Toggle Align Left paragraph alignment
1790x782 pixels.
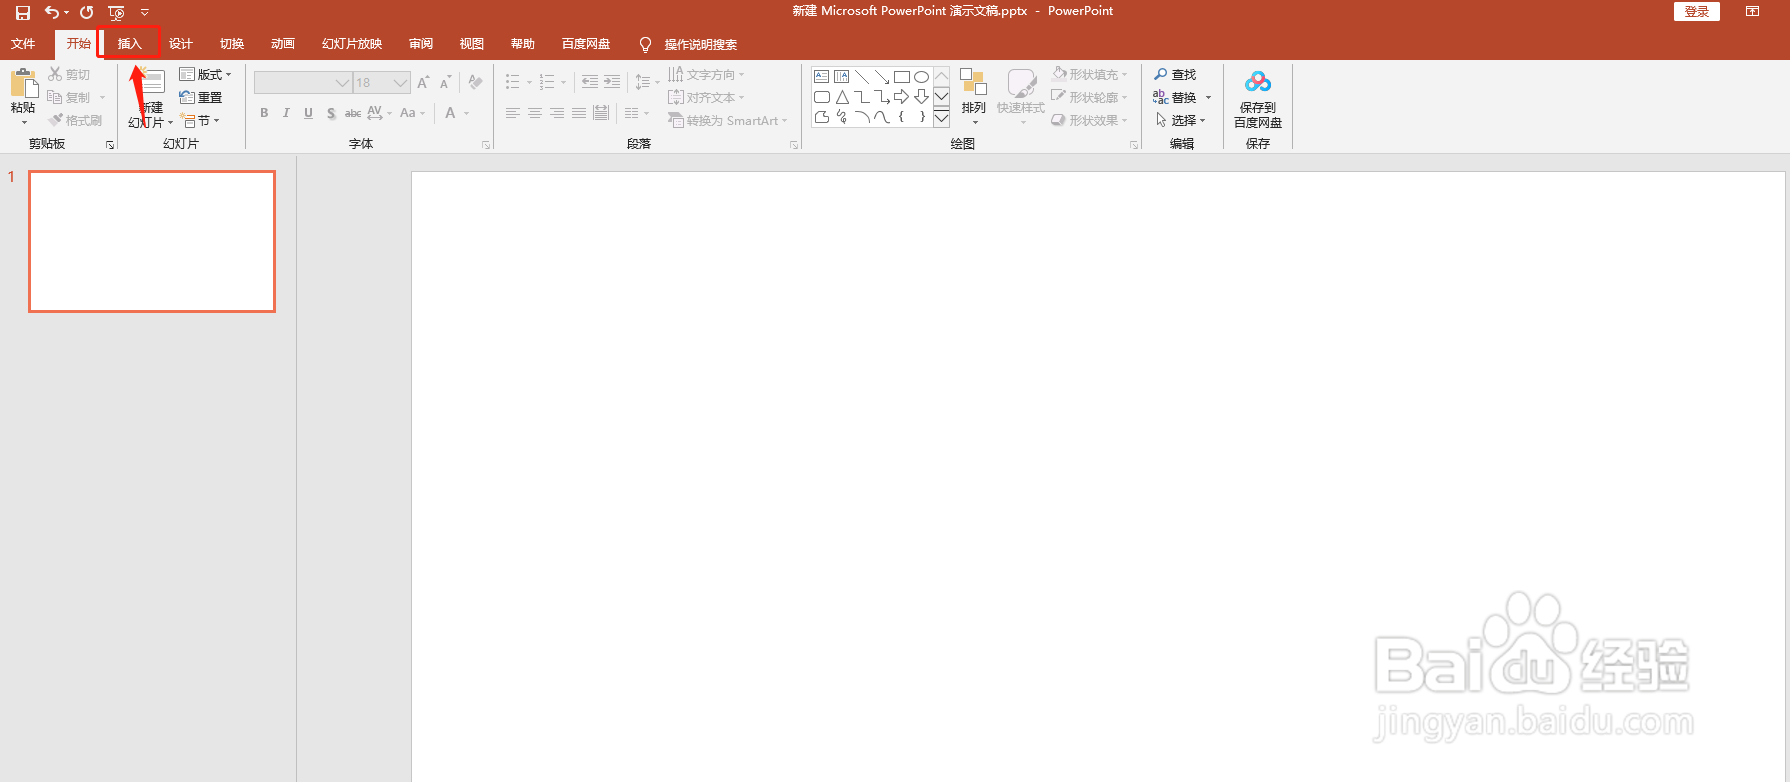tap(513, 113)
